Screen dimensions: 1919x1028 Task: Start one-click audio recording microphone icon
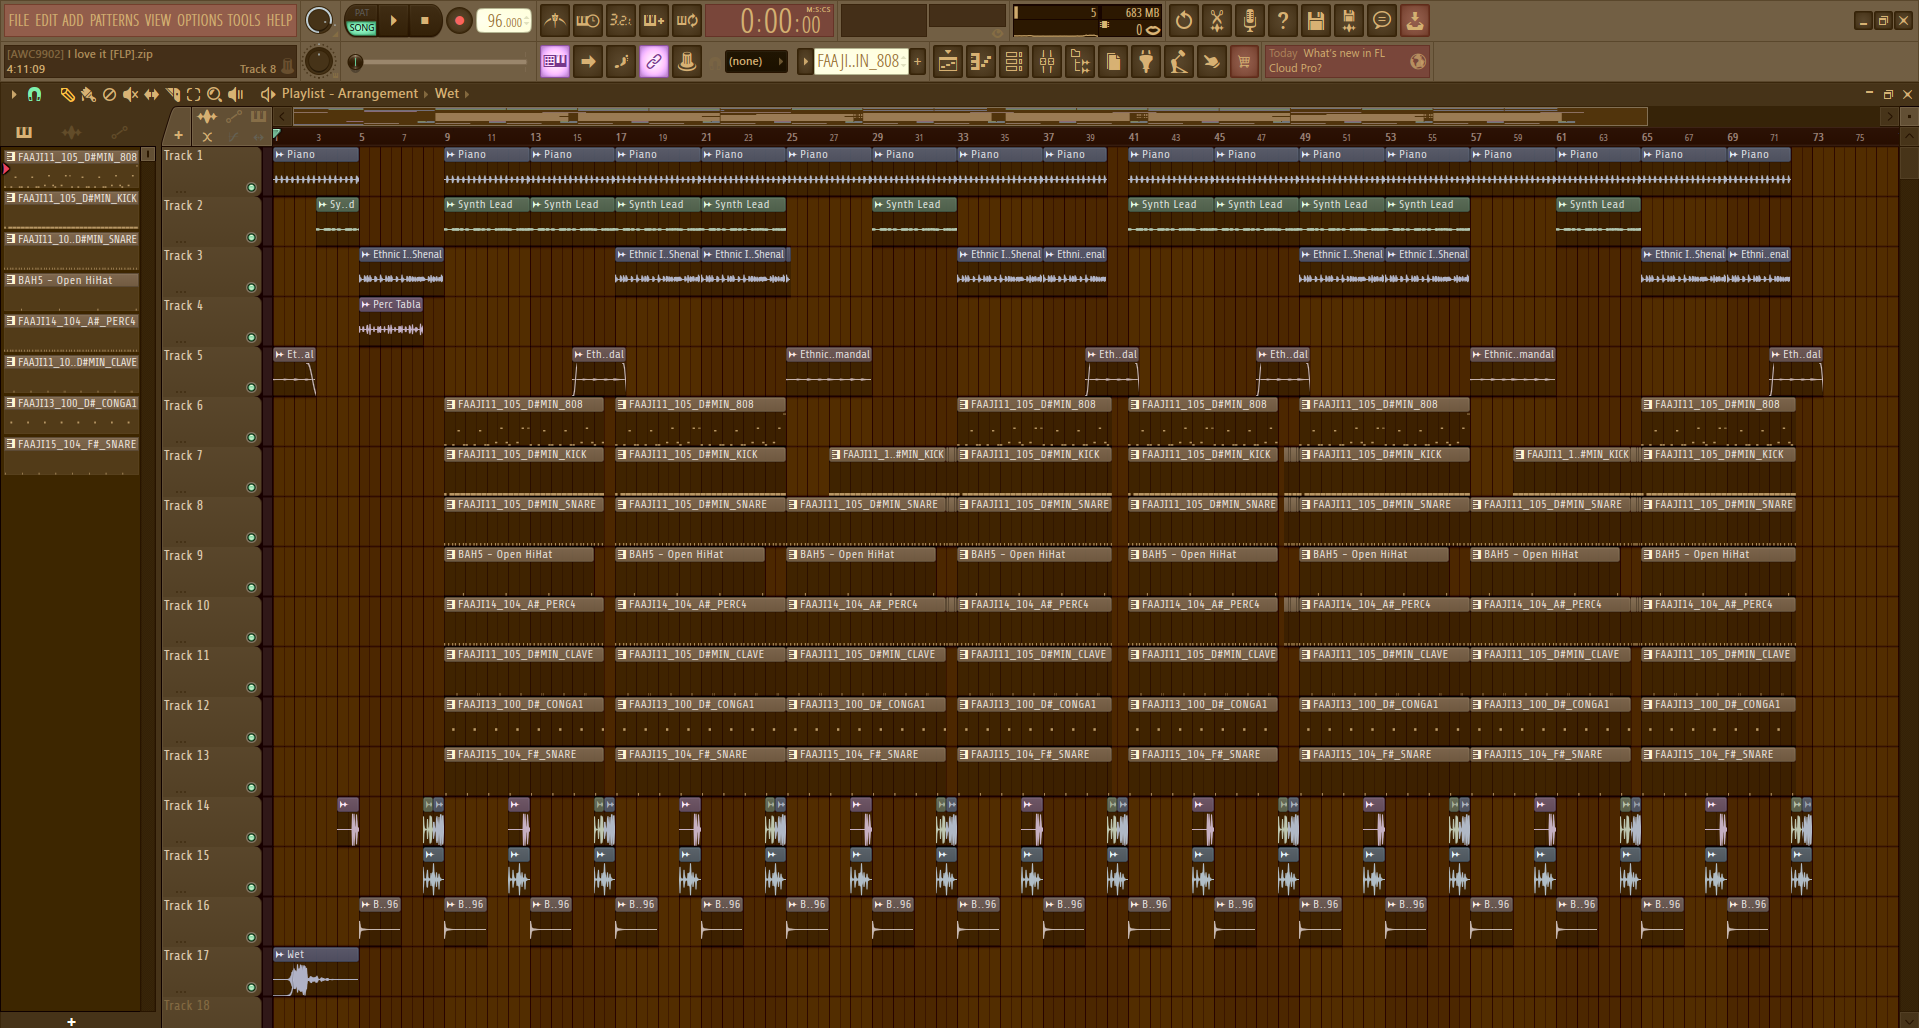pyautogui.click(x=1250, y=20)
